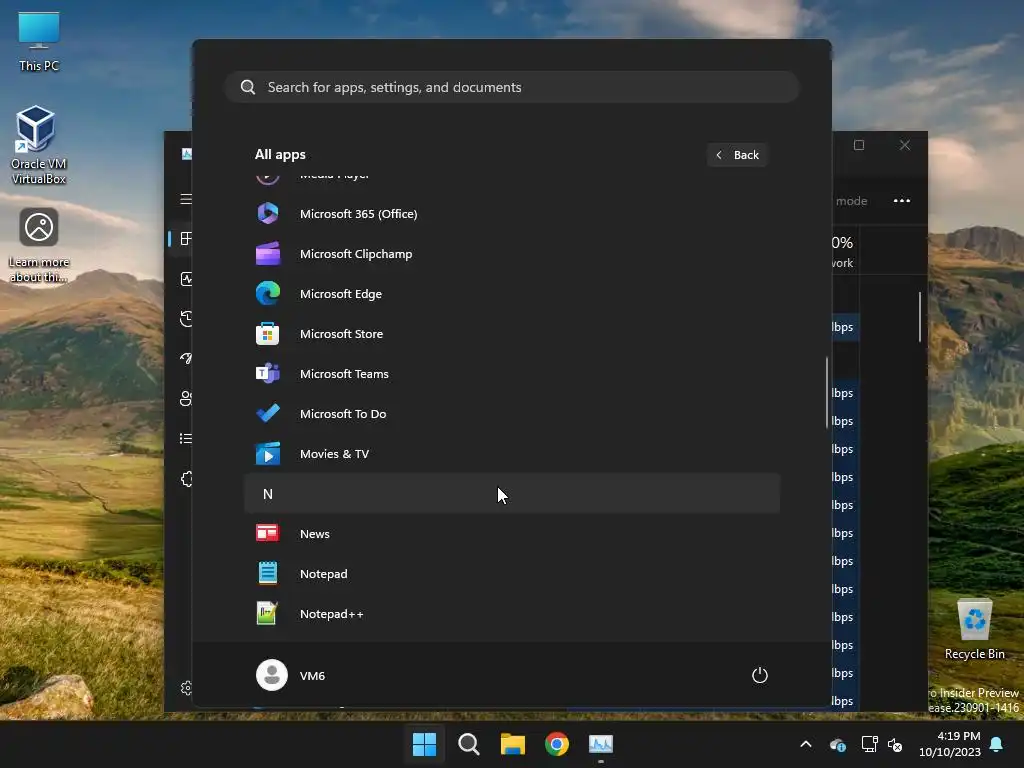Open Task Manager Users sidebar icon
Image resolution: width=1024 pixels, height=768 pixels.
[186, 398]
